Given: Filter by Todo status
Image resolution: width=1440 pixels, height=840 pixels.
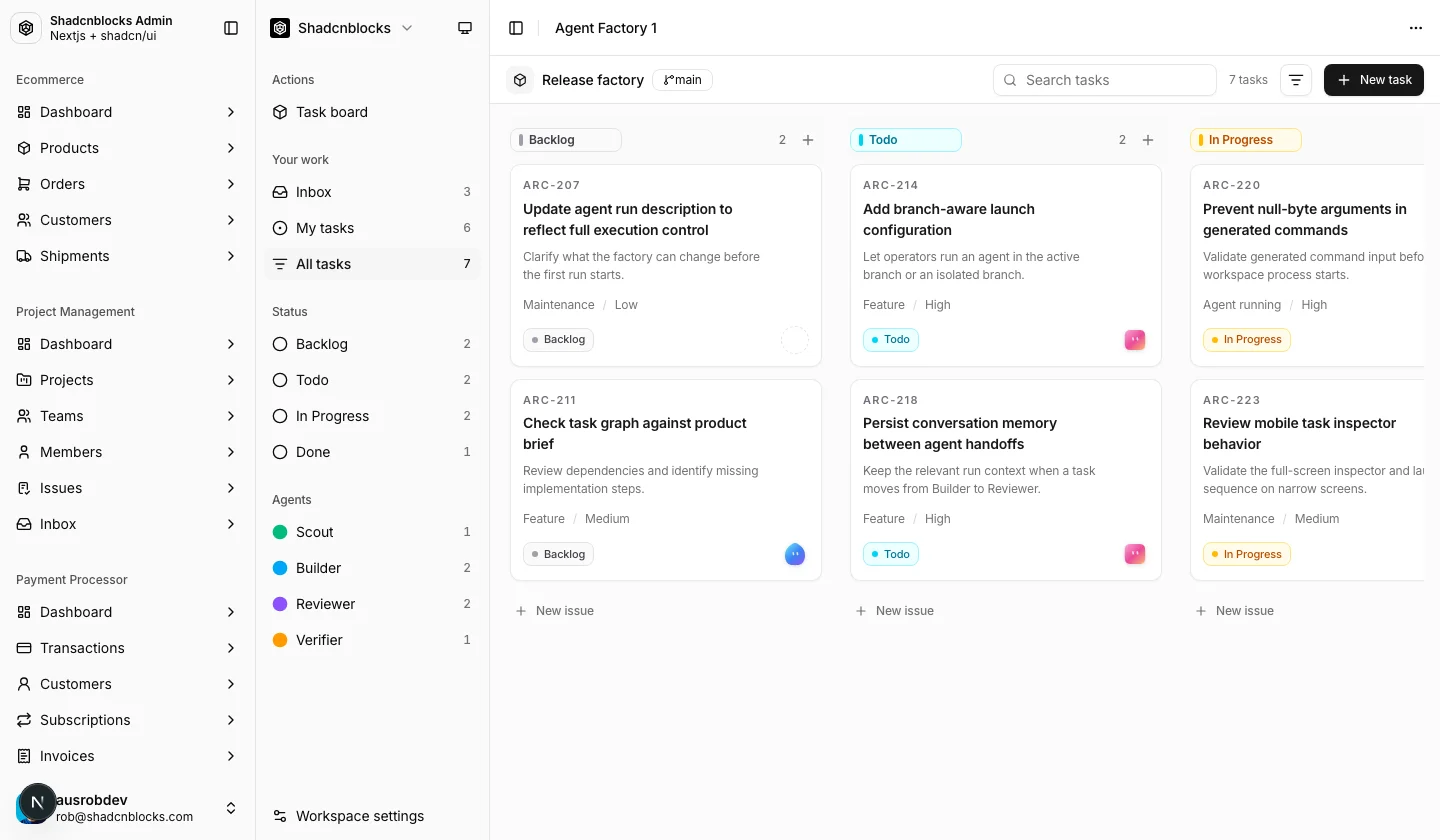Looking at the screenshot, I should pyautogui.click(x=372, y=380).
